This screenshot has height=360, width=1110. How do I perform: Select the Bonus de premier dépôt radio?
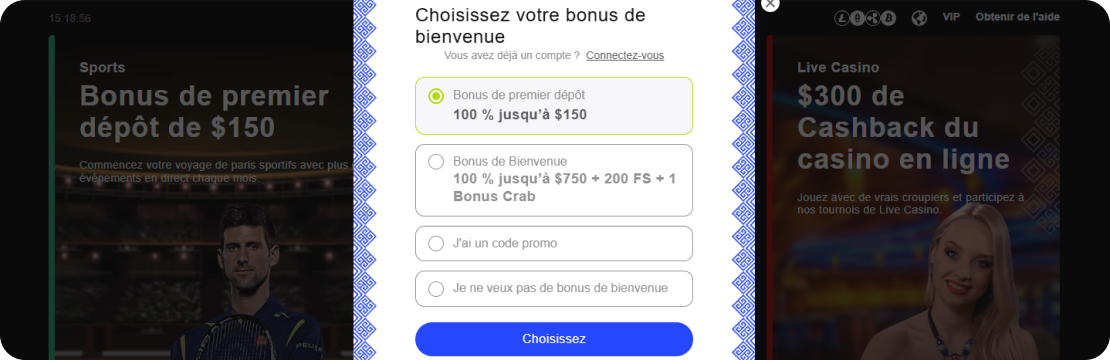tap(436, 96)
